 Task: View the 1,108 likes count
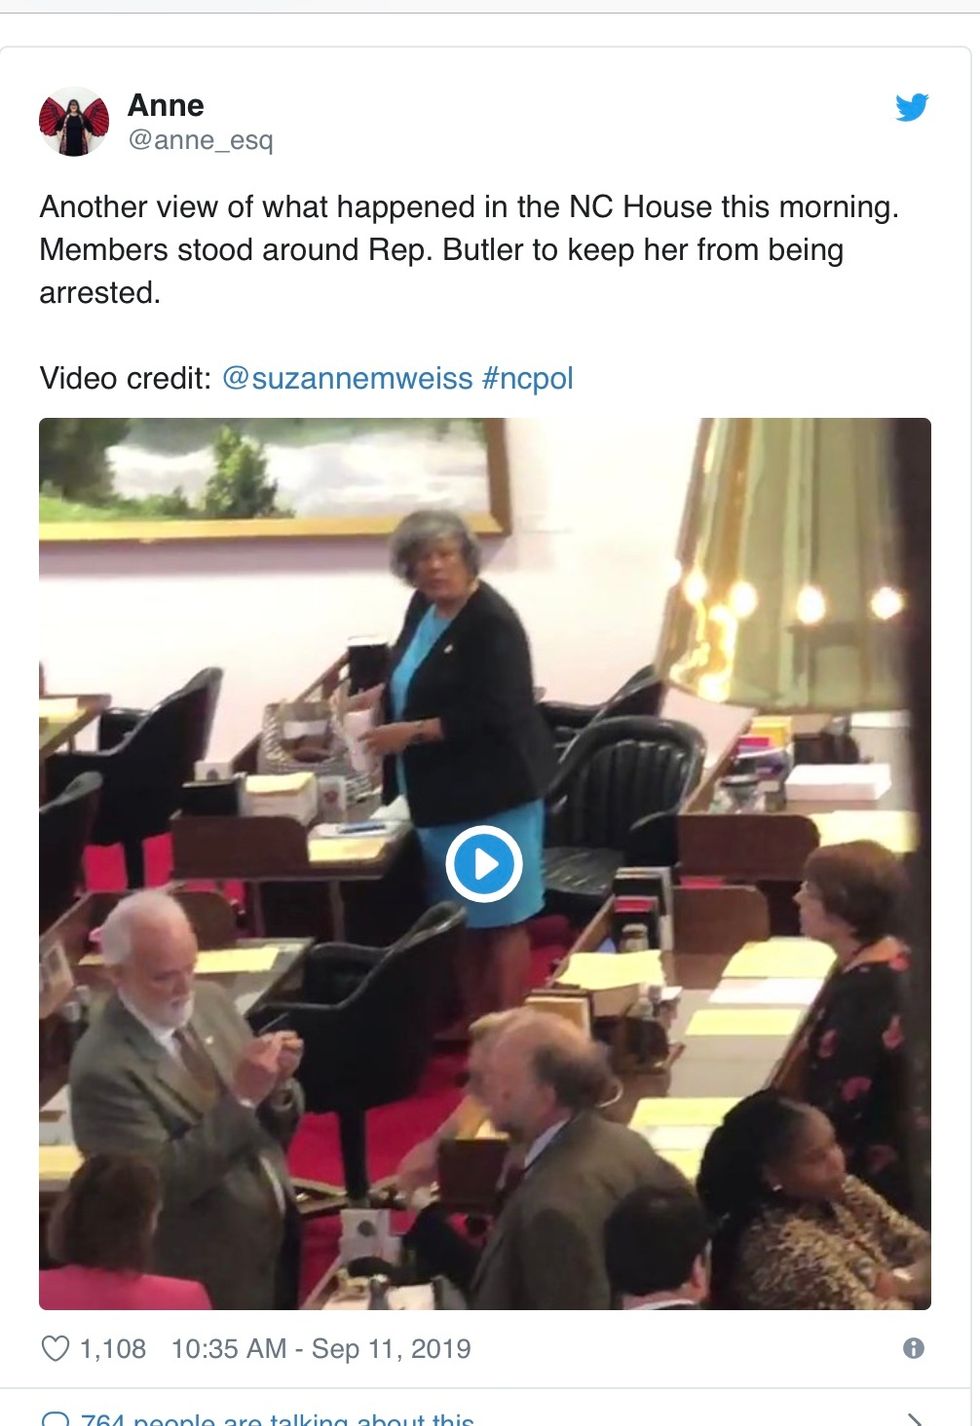(113, 1349)
